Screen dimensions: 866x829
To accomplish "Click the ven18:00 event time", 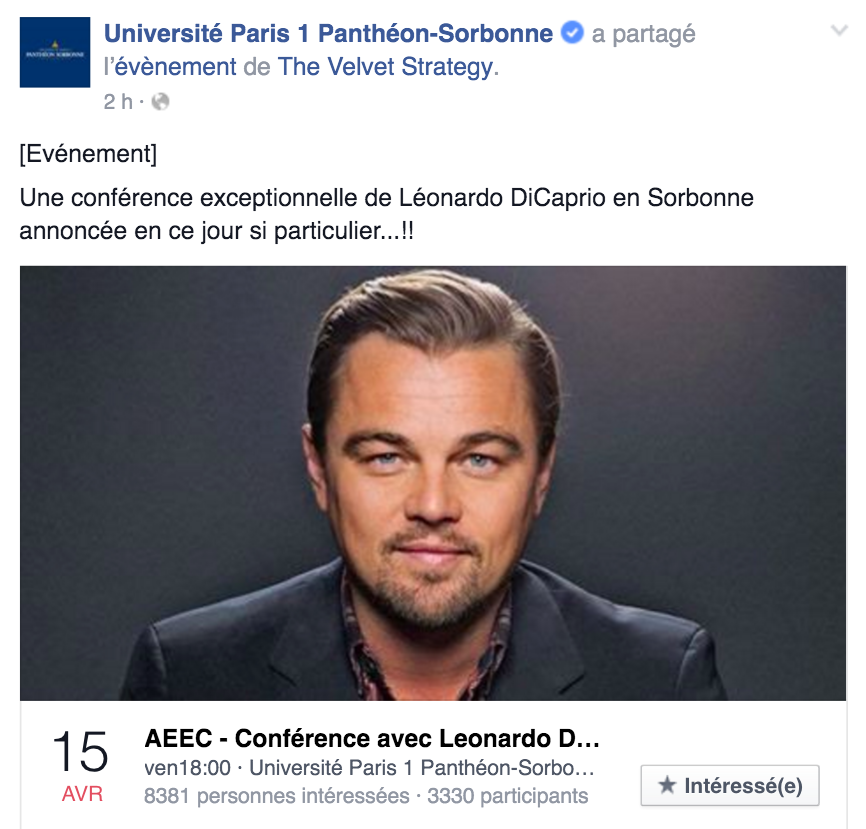I will (187, 768).
